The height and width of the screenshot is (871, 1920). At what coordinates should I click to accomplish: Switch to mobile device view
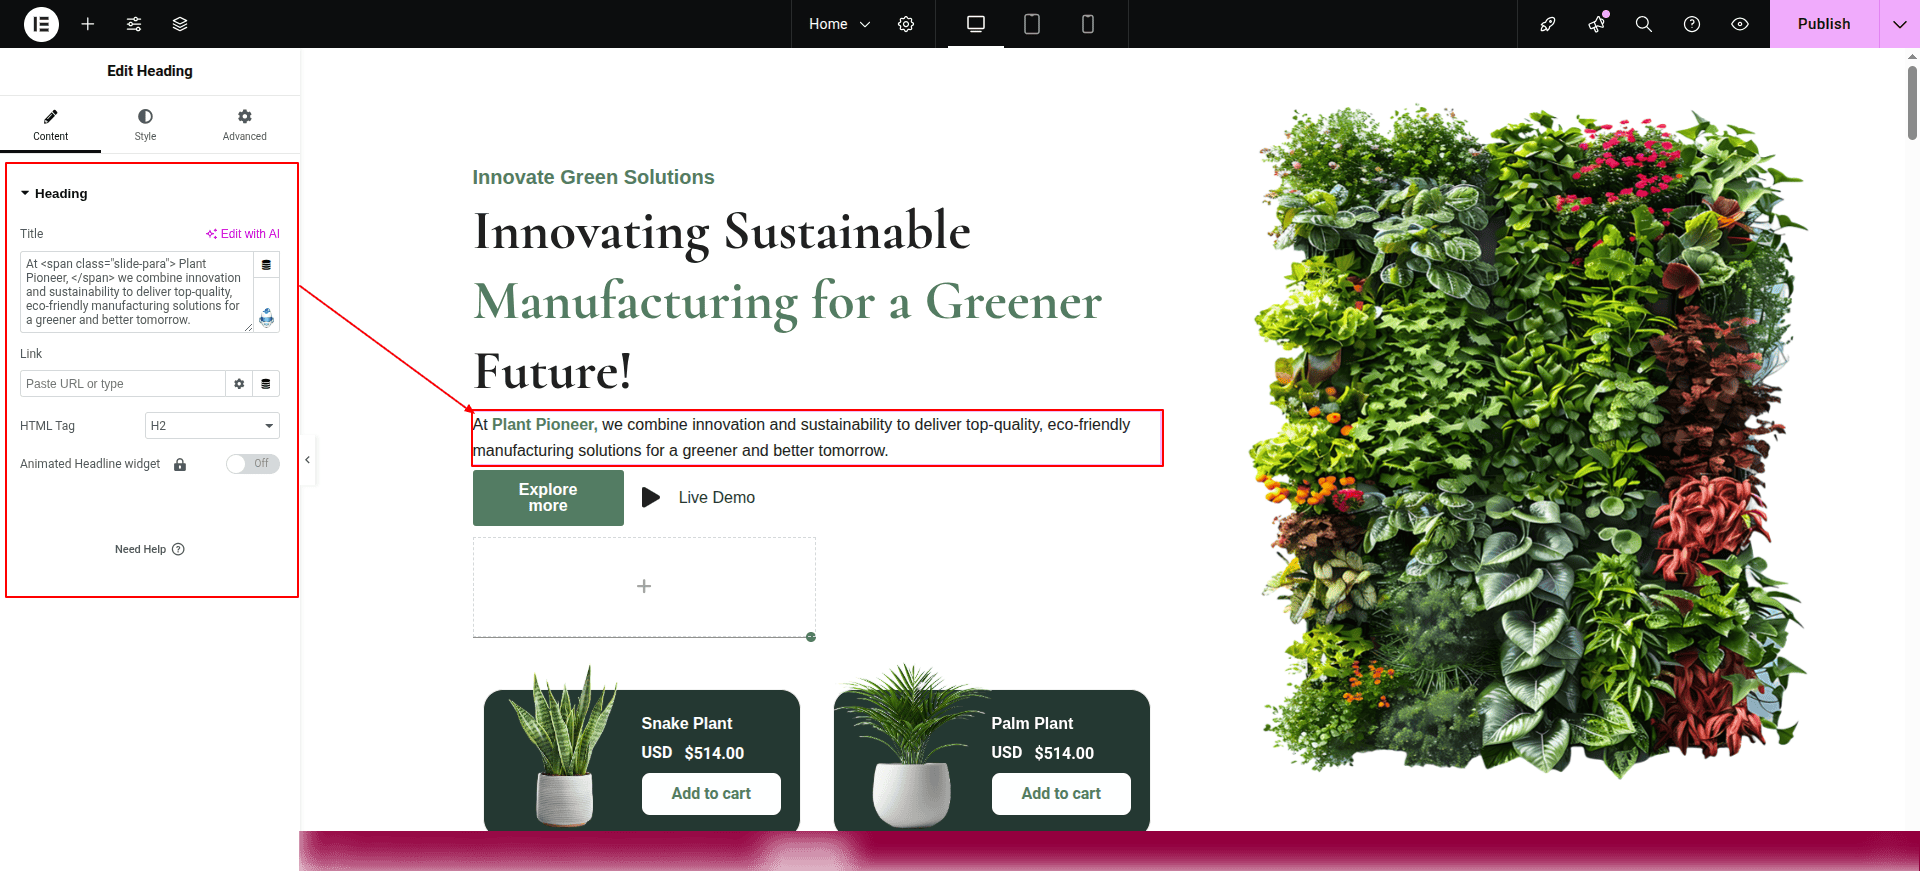1088,24
